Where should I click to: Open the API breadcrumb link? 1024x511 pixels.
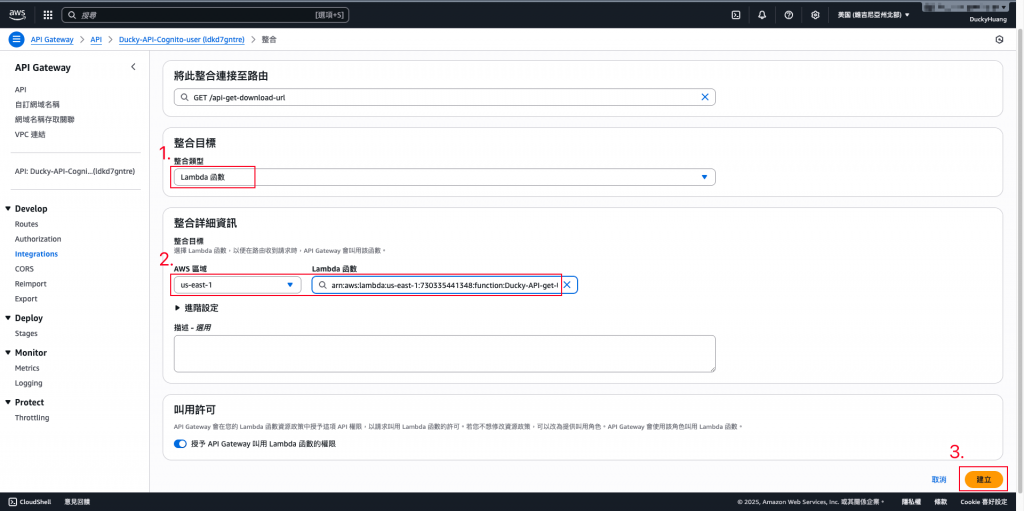click(x=96, y=39)
